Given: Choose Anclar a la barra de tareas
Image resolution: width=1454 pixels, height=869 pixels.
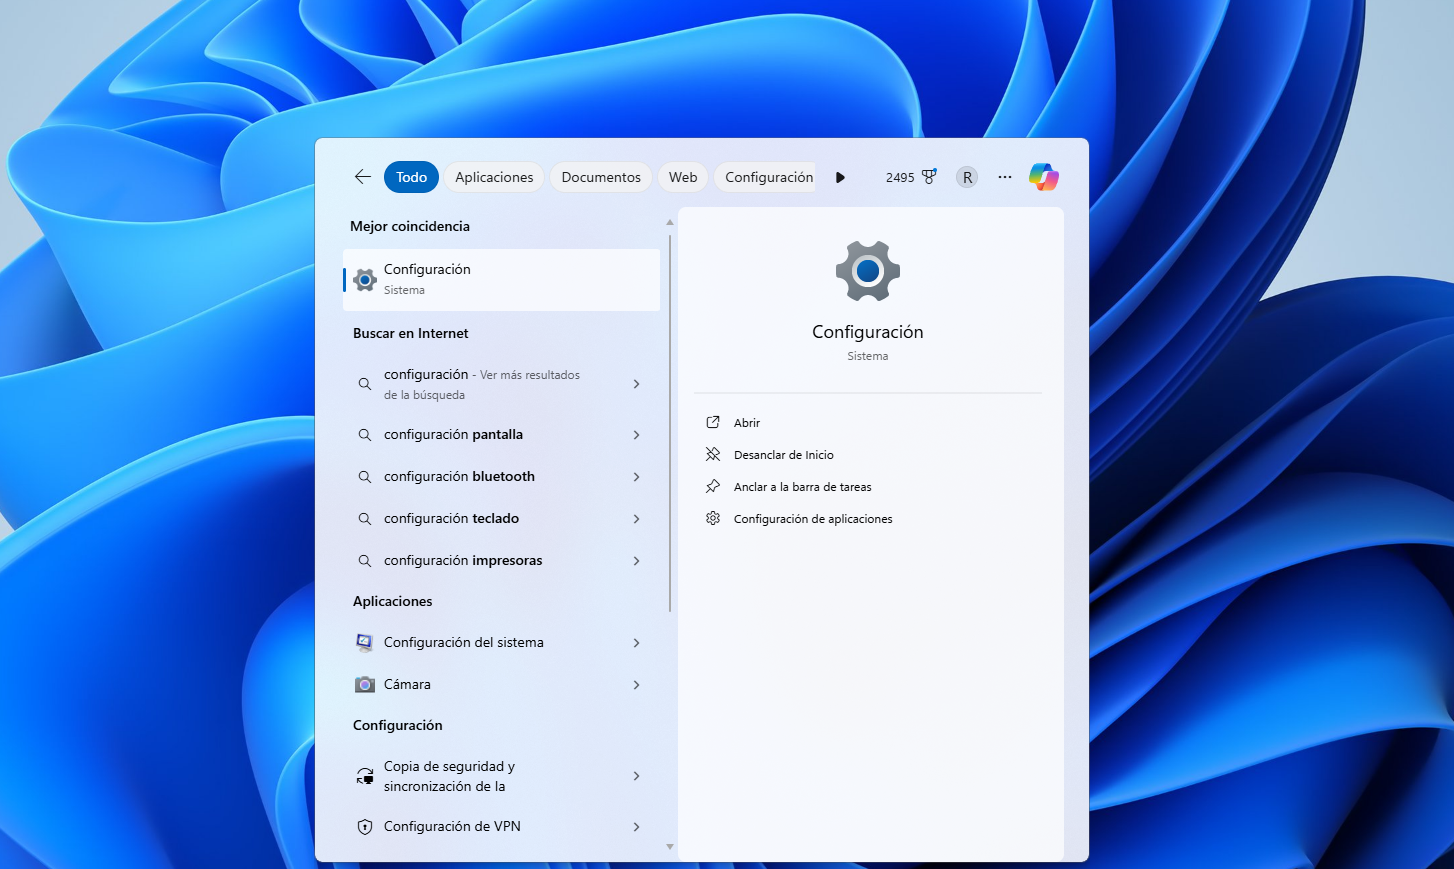Looking at the screenshot, I should (x=802, y=487).
